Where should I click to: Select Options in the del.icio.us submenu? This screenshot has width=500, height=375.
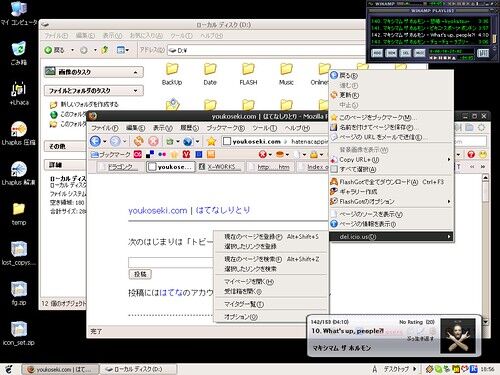point(271,317)
